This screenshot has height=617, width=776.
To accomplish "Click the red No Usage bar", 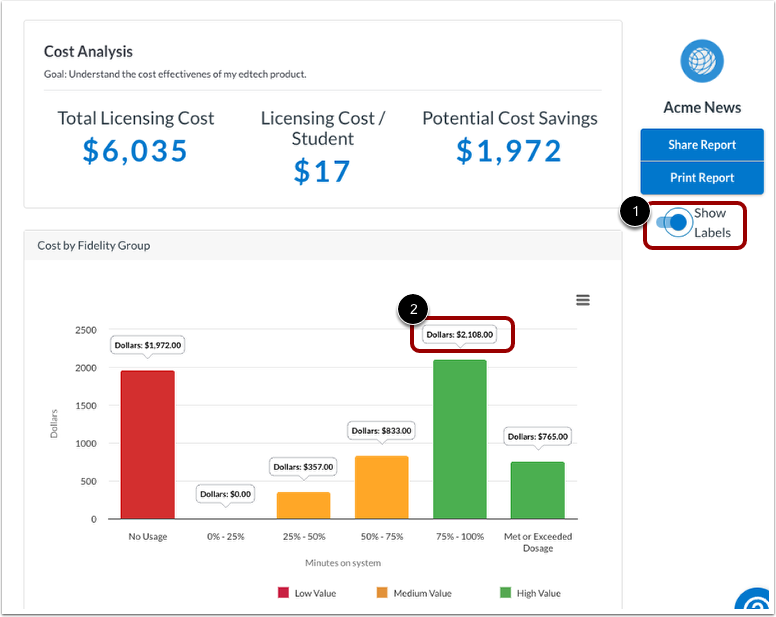I will [147, 444].
